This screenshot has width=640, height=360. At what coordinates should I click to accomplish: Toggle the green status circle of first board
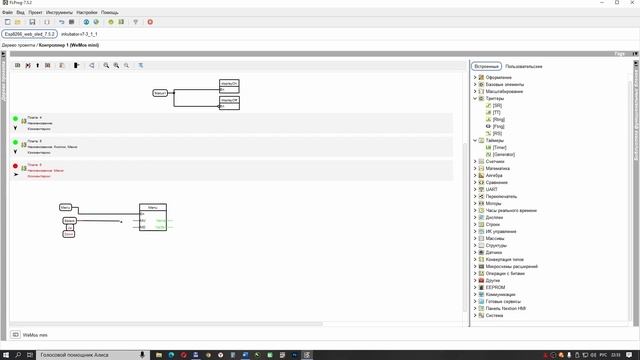point(16,119)
